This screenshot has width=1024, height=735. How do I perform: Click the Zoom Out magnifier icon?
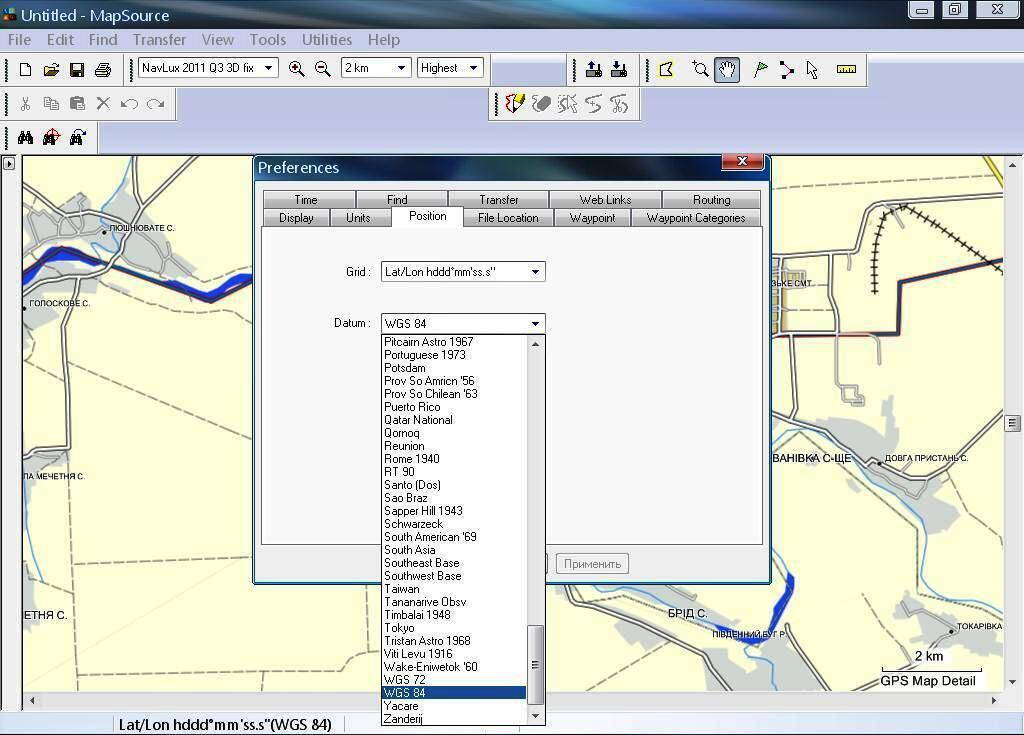tap(322, 68)
